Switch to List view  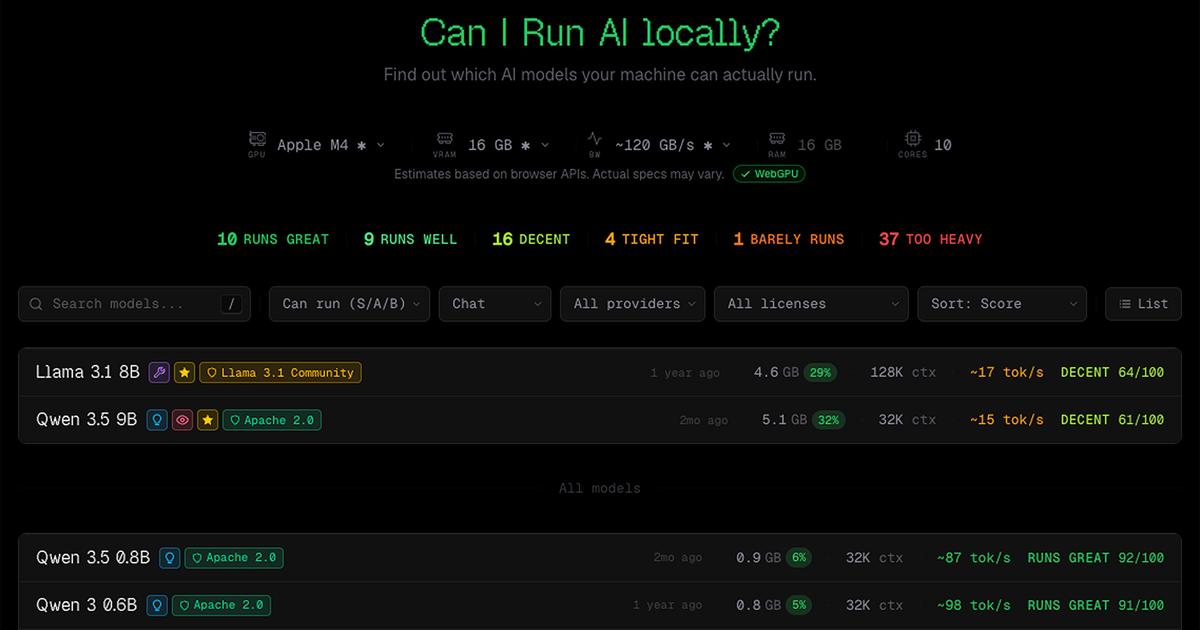point(1143,304)
